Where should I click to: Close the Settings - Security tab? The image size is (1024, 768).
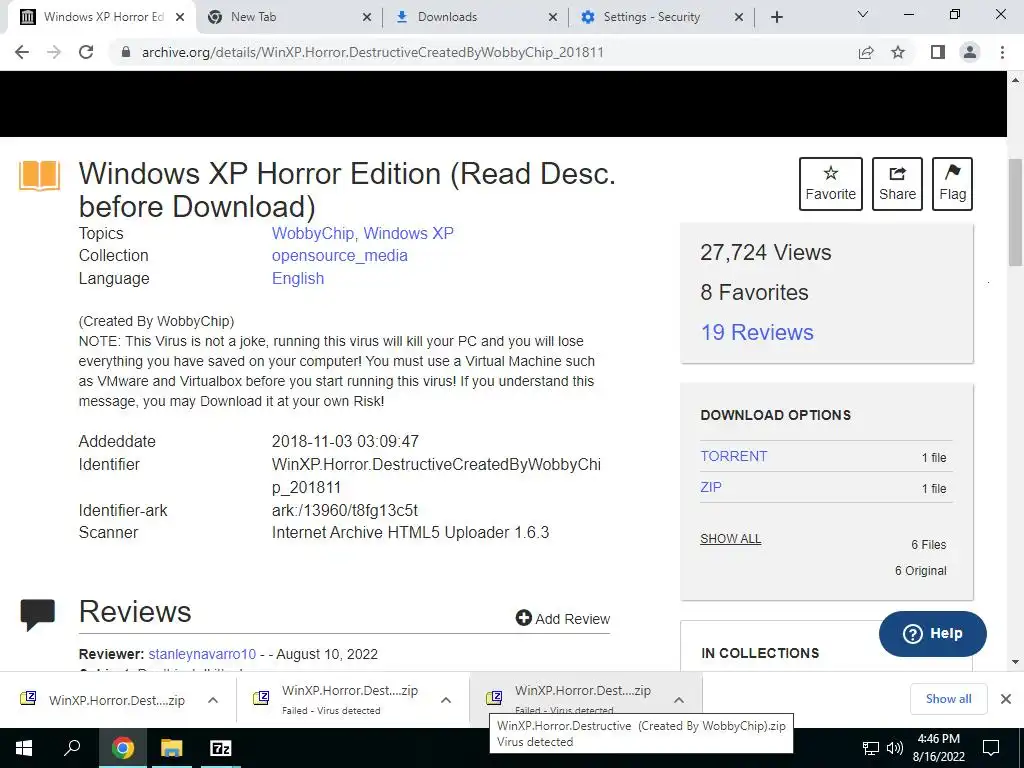click(x=739, y=17)
